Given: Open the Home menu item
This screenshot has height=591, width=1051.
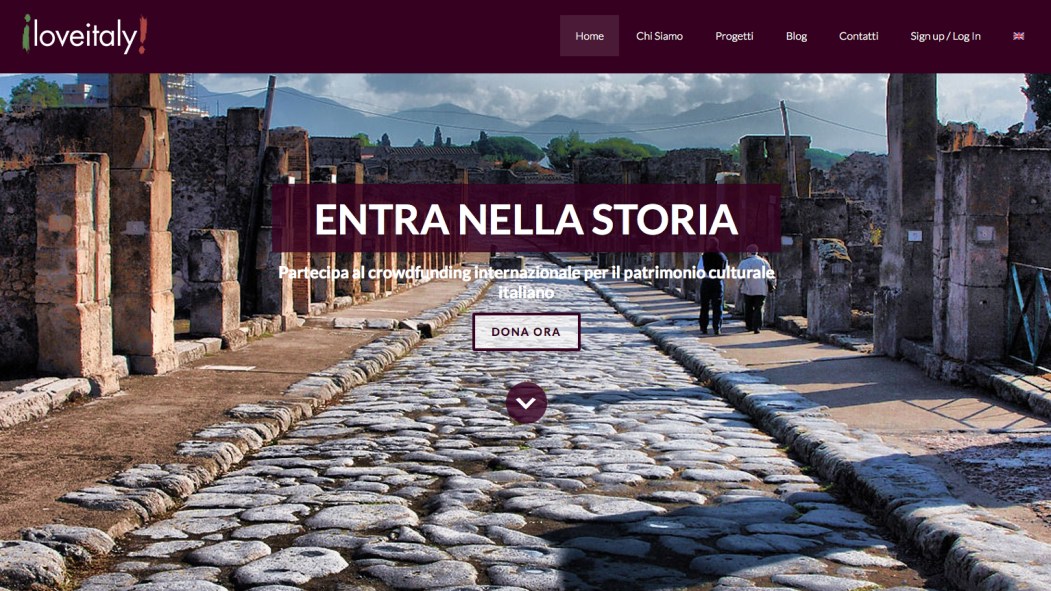Looking at the screenshot, I should [x=589, y=36].
